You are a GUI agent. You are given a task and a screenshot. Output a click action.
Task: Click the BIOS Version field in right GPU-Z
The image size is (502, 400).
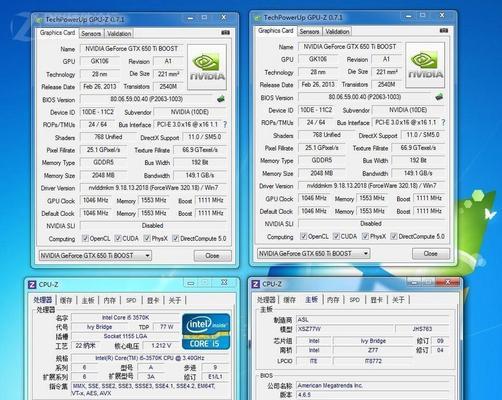coord(365,97)
